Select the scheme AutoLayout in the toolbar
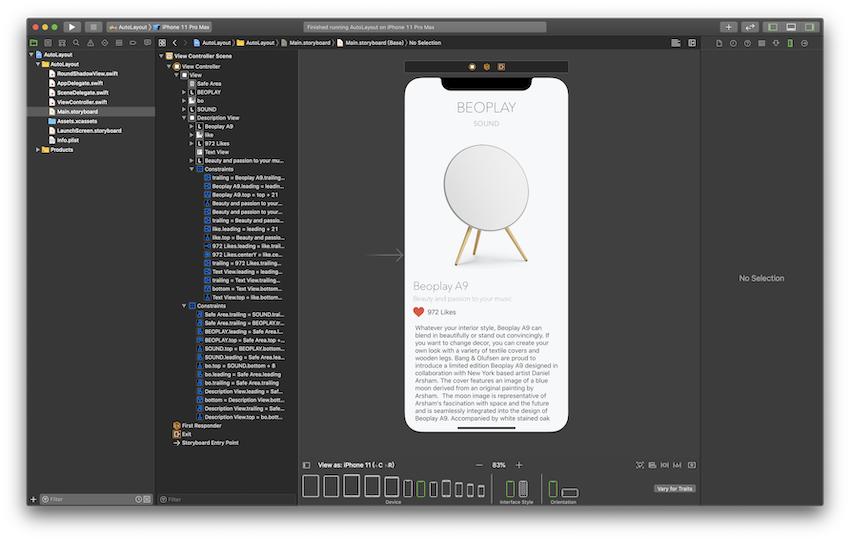This screenshot has width=850, height=541. 128,27
